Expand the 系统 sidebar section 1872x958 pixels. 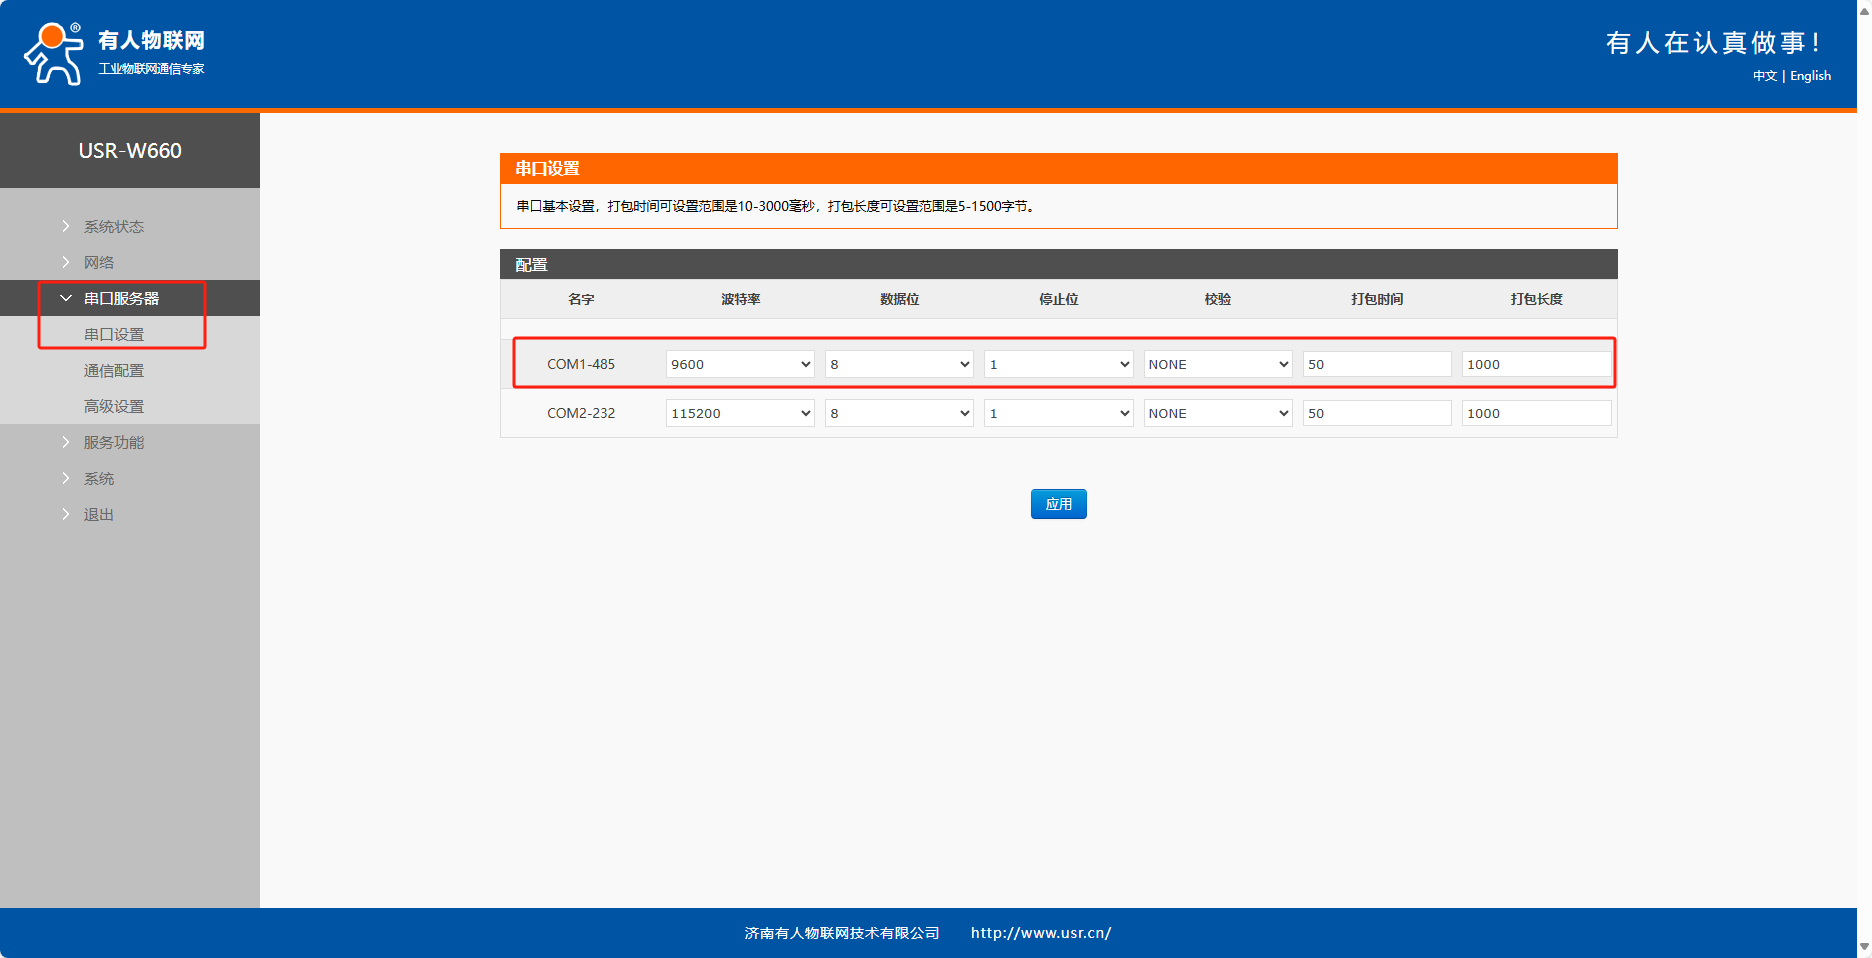[98, 479]
